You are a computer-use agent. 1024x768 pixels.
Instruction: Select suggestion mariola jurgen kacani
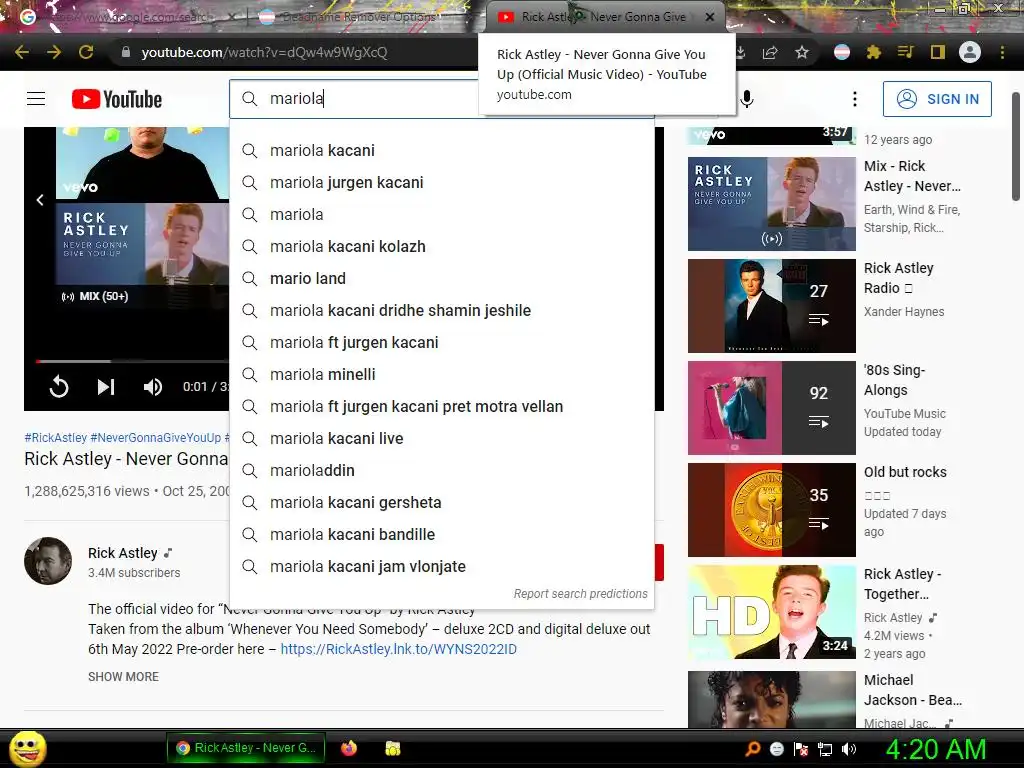pos(442,182)
